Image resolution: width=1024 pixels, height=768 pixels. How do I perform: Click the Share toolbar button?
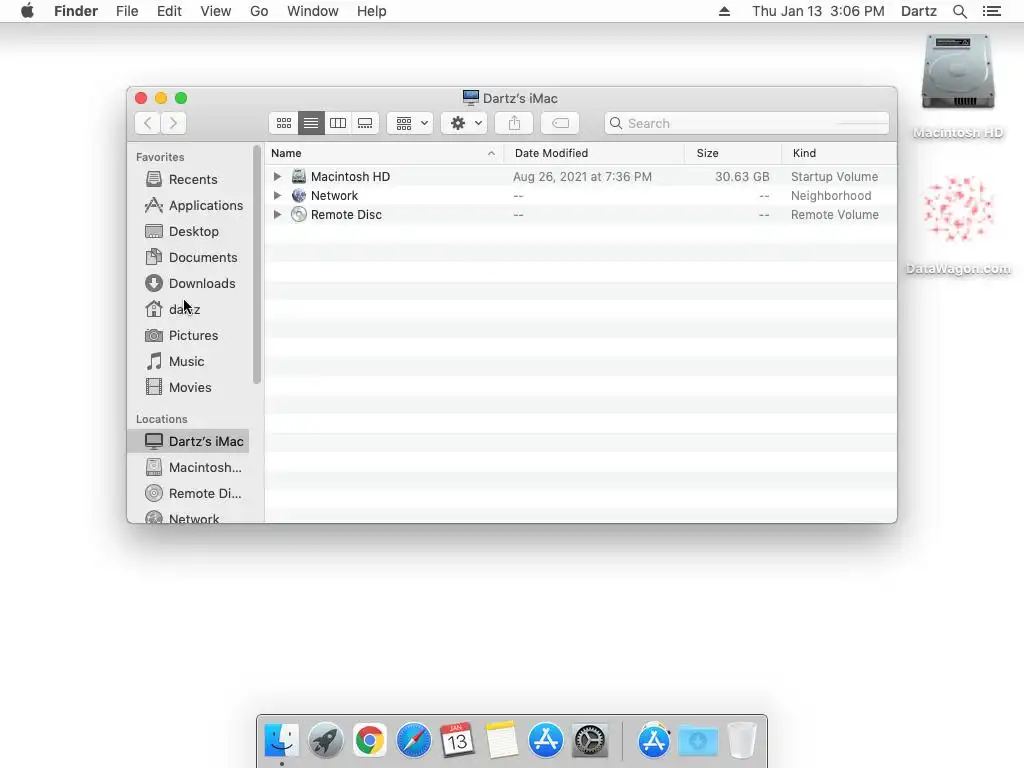pos(514,123)
